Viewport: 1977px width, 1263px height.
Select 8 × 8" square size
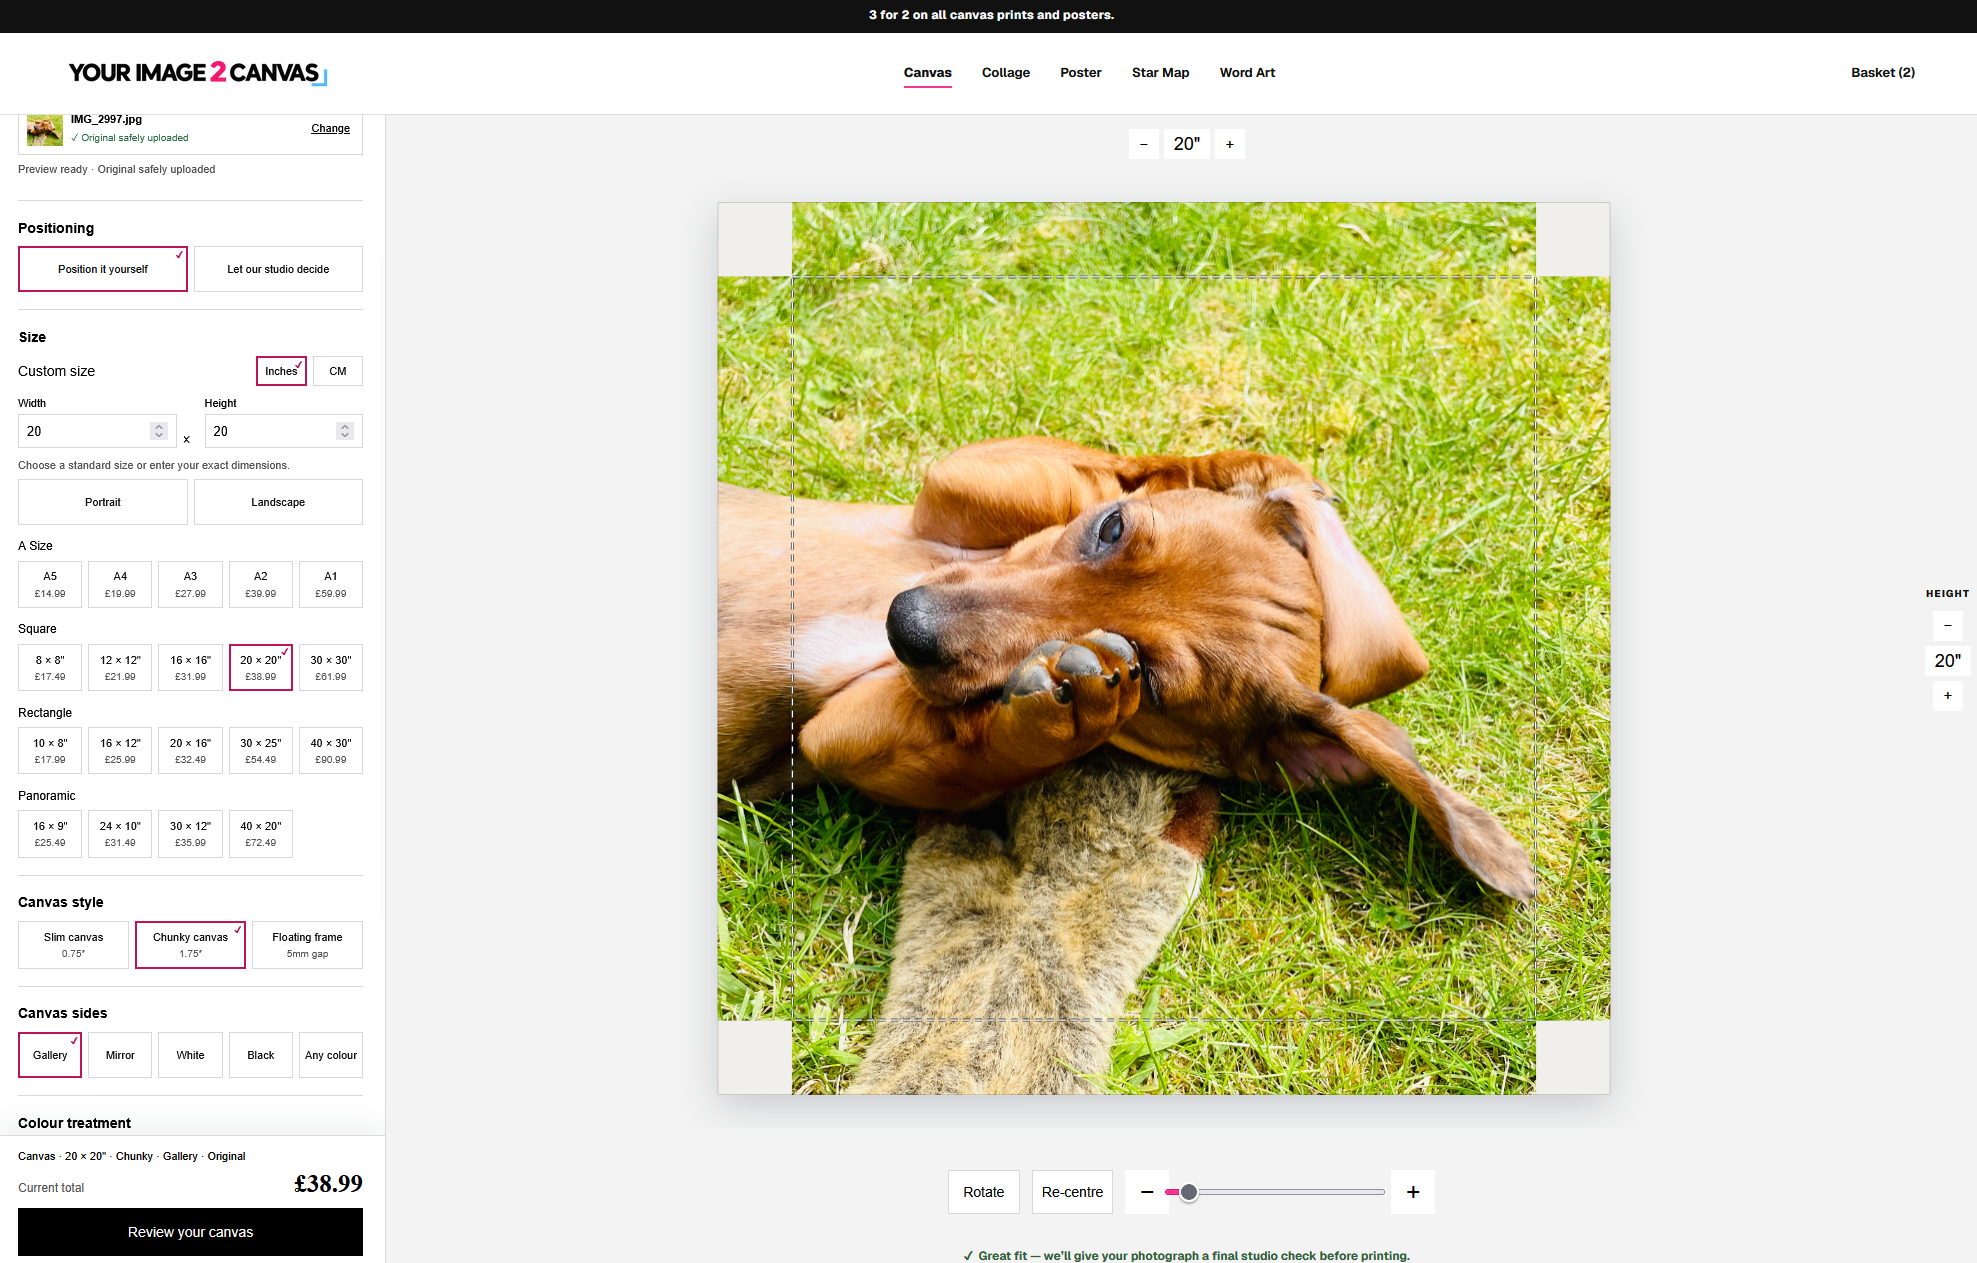coord(50,668)
